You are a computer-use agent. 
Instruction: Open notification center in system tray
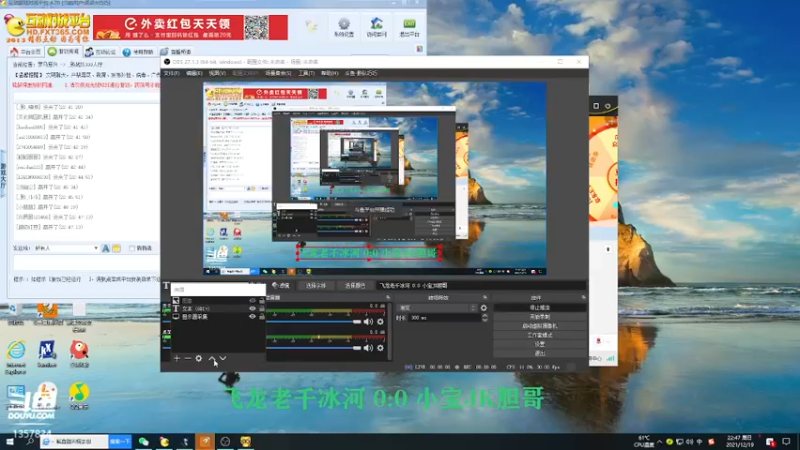click(x=786, y=441)
